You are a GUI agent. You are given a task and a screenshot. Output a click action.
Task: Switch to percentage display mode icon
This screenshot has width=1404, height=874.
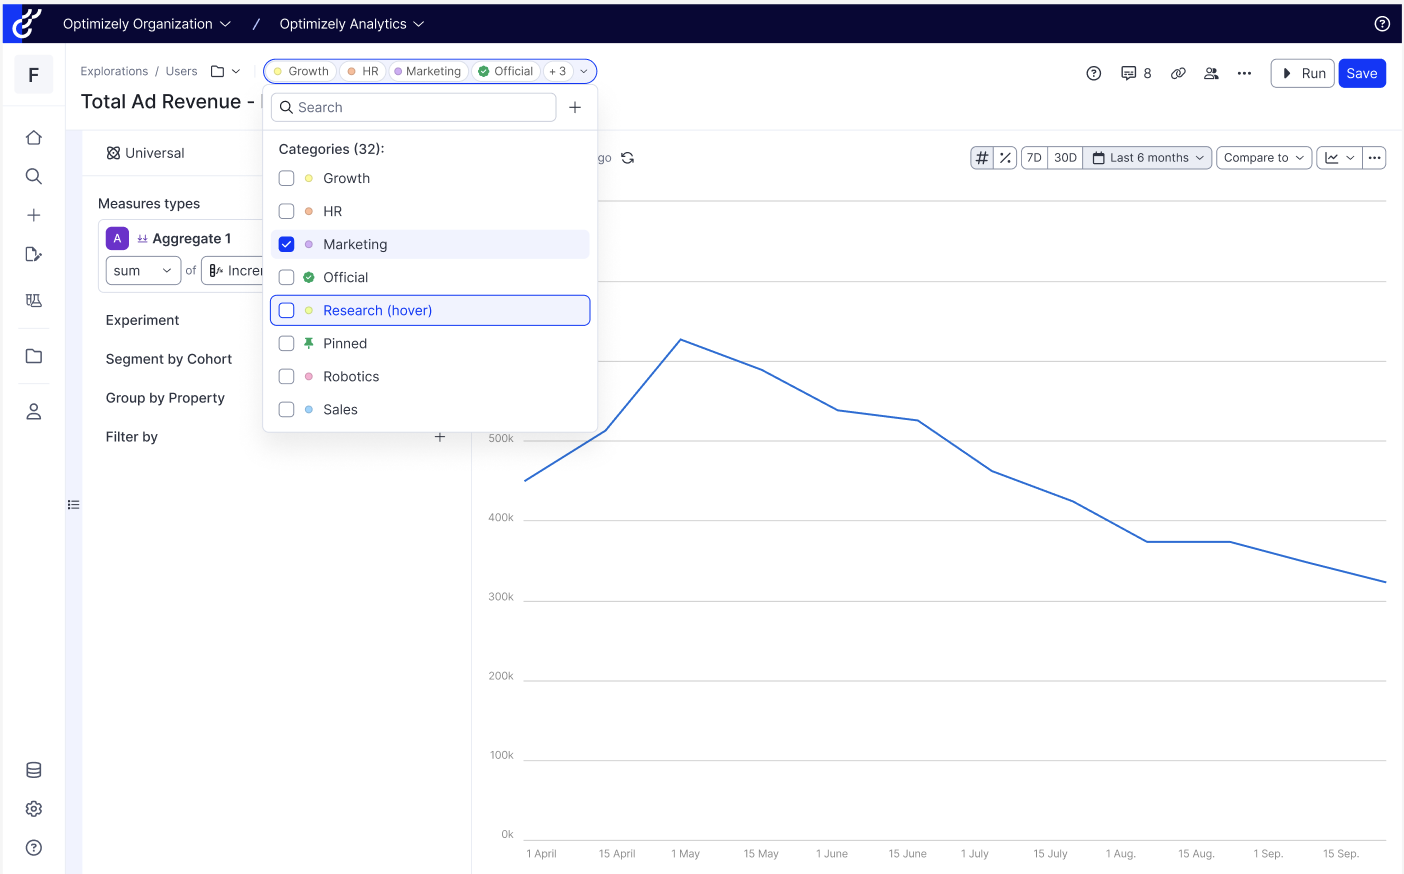[1005, 158]
